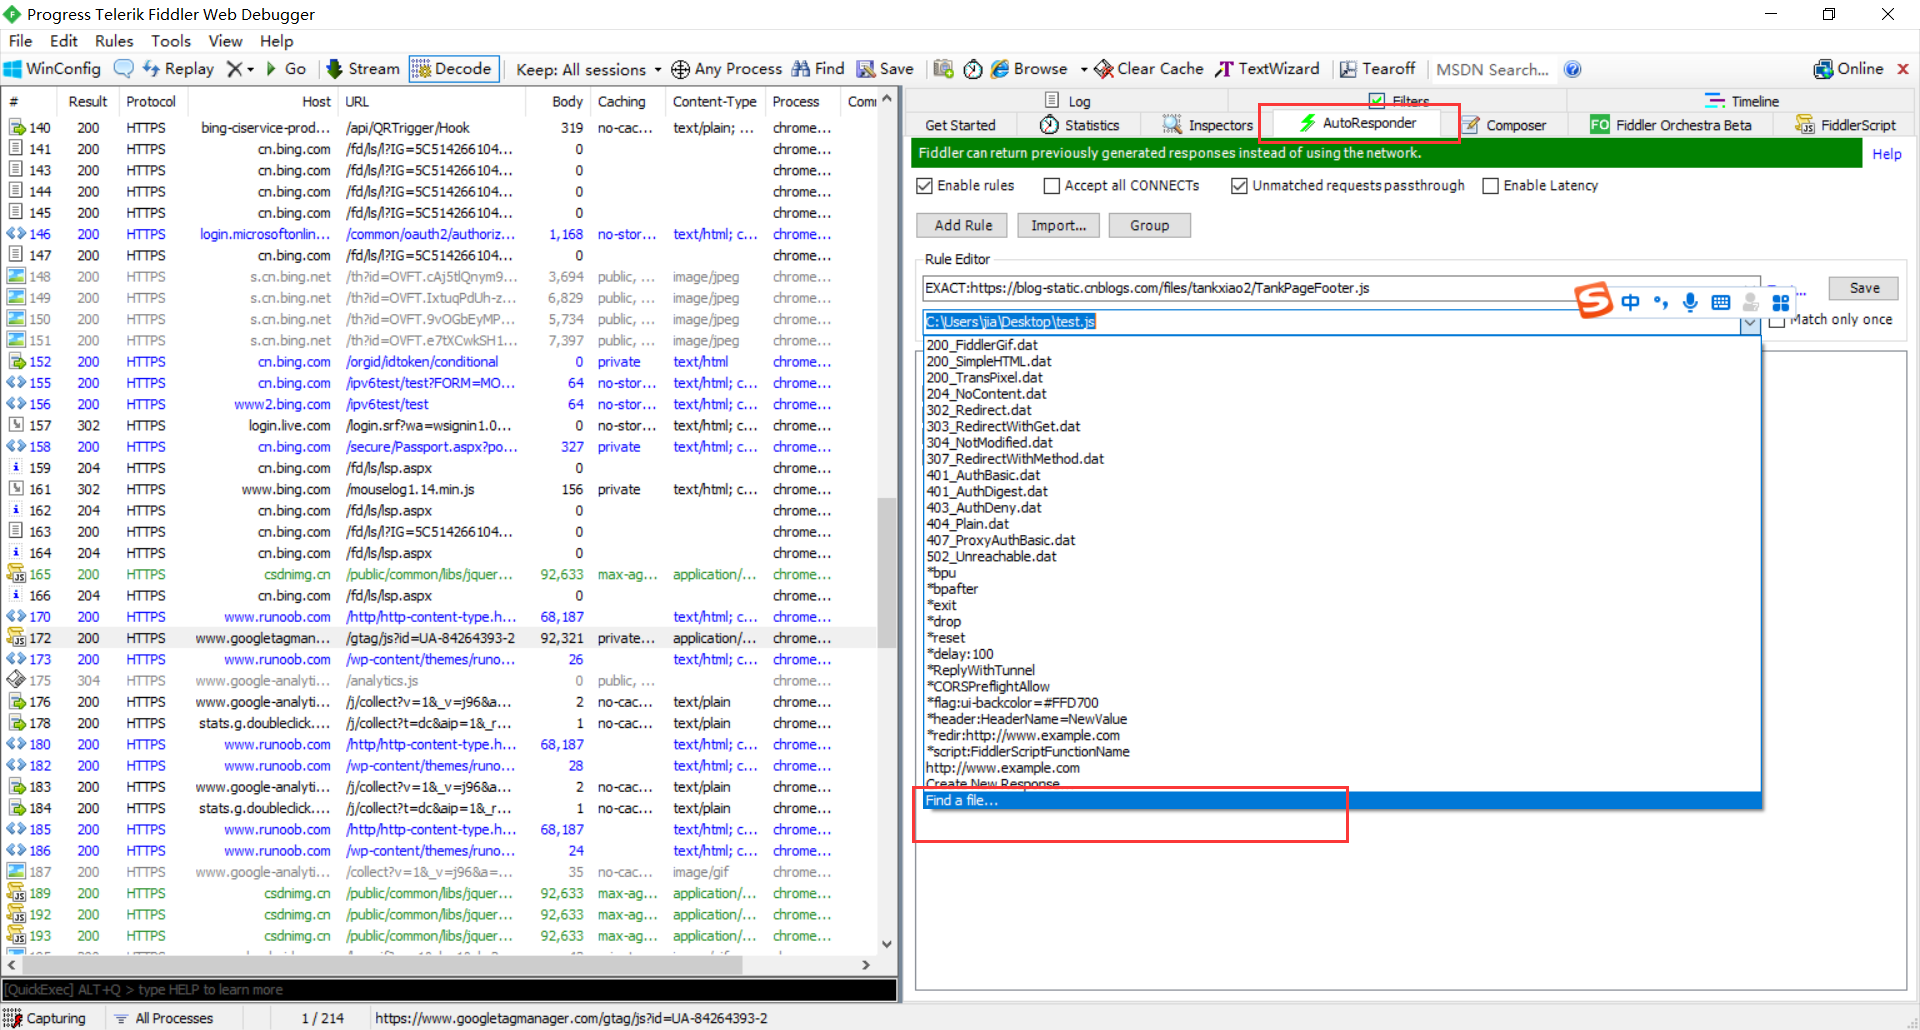Open the AutoResponder Help link

(1886, 154)
